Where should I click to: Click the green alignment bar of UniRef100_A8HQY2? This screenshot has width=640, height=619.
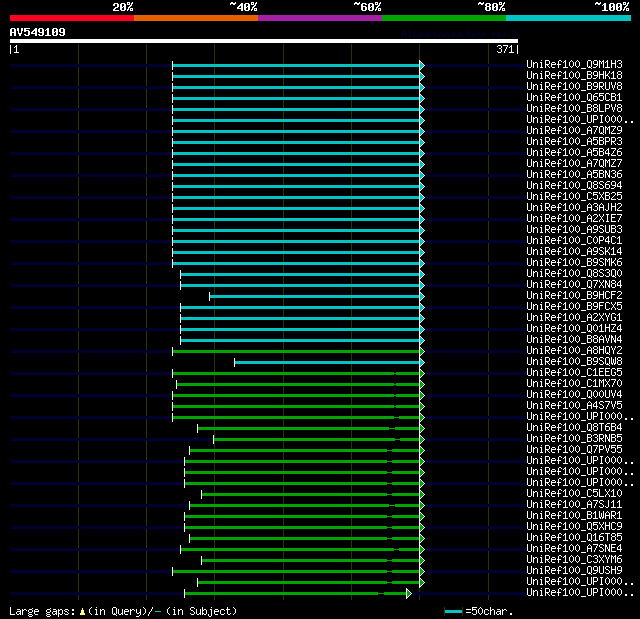pyautogui.click(x=296, y=352)
